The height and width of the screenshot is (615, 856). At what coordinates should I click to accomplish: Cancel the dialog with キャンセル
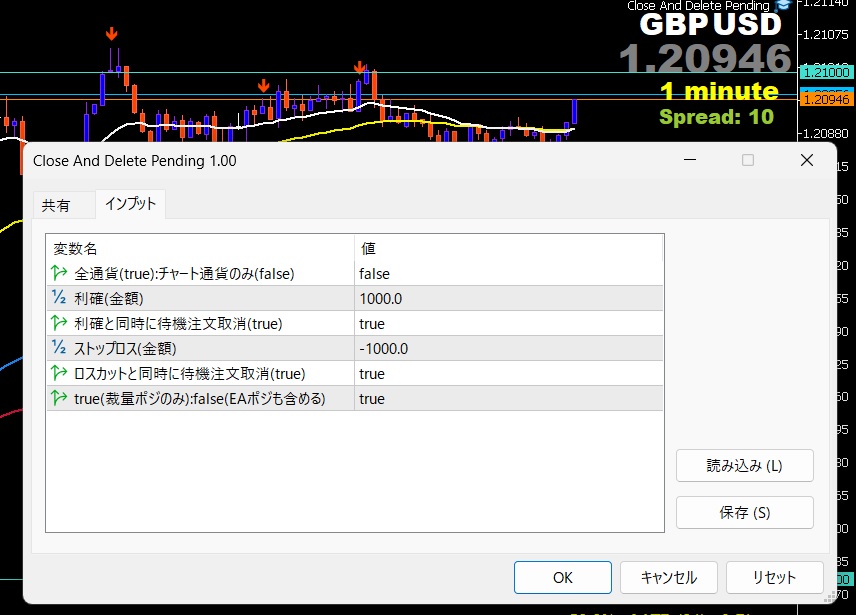click(x=668, y=577)
